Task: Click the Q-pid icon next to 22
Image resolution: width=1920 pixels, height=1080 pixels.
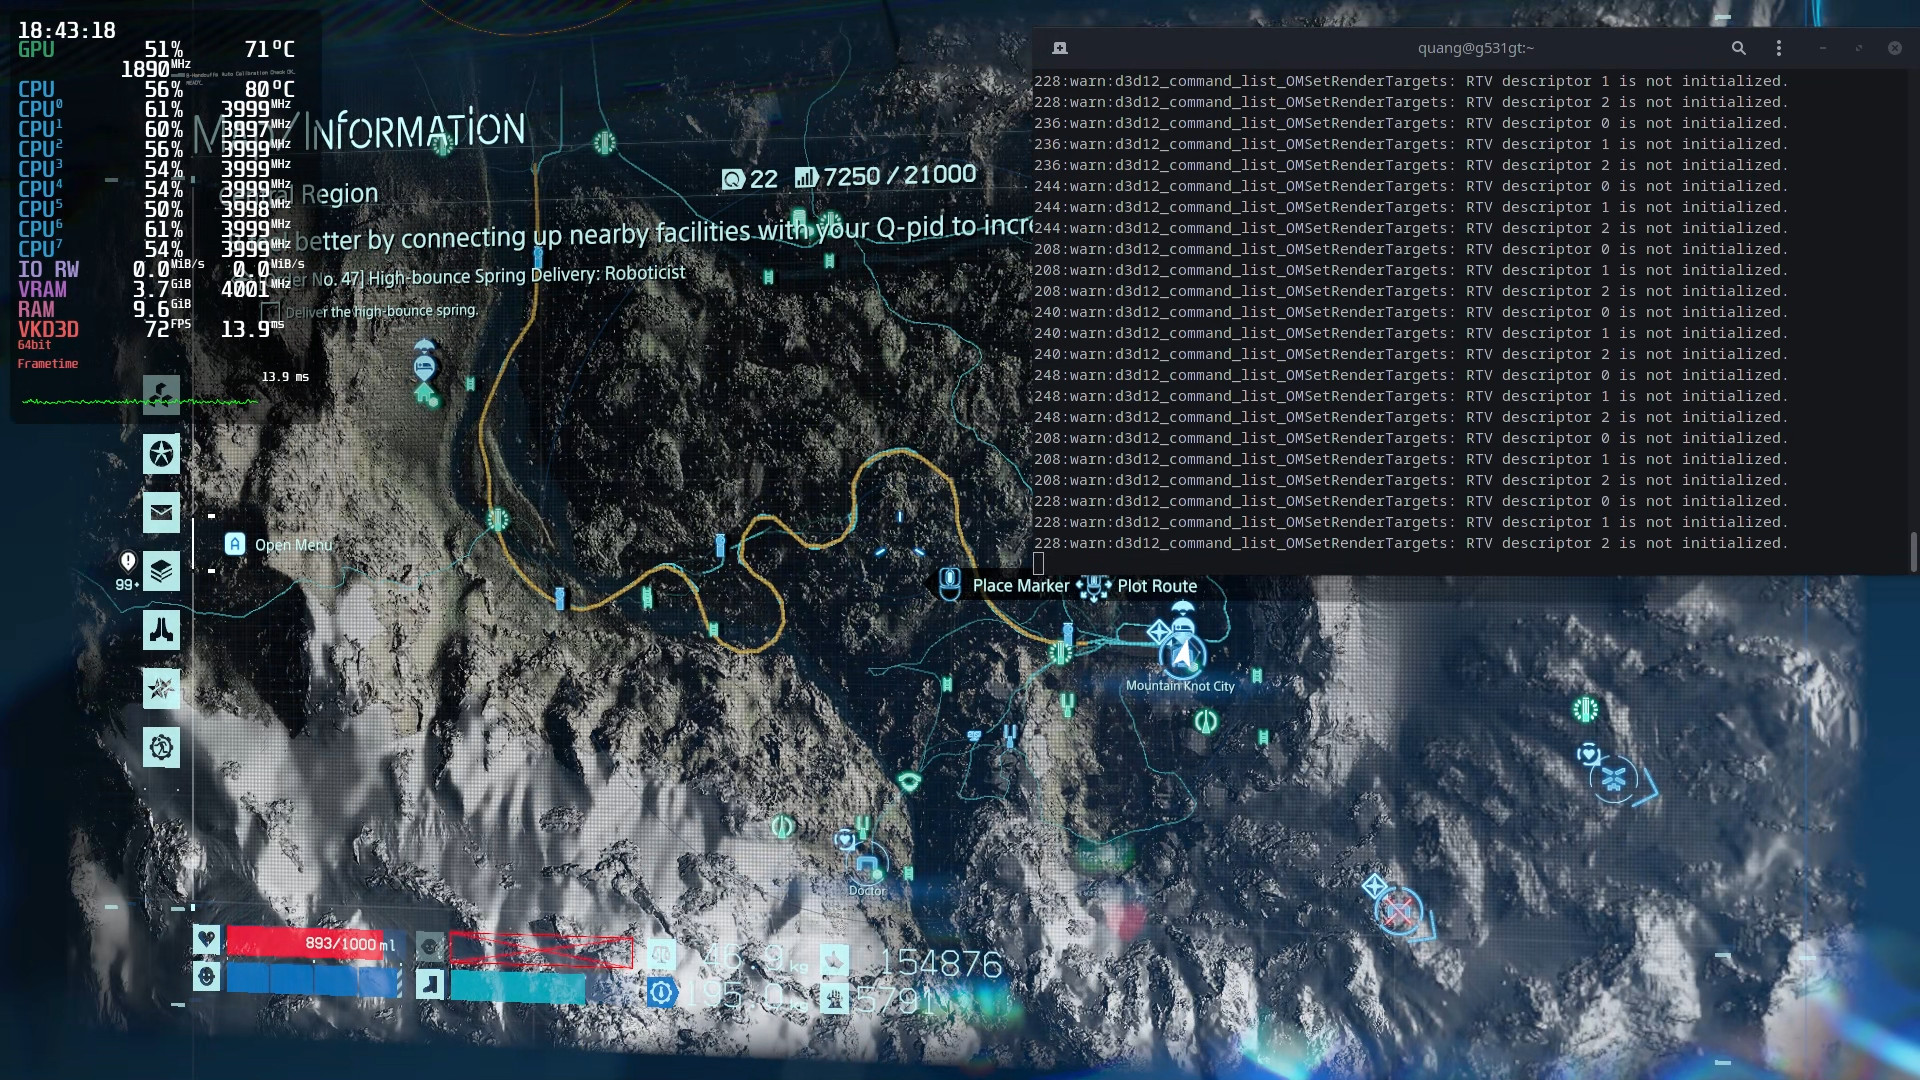Action: point(733,179)
